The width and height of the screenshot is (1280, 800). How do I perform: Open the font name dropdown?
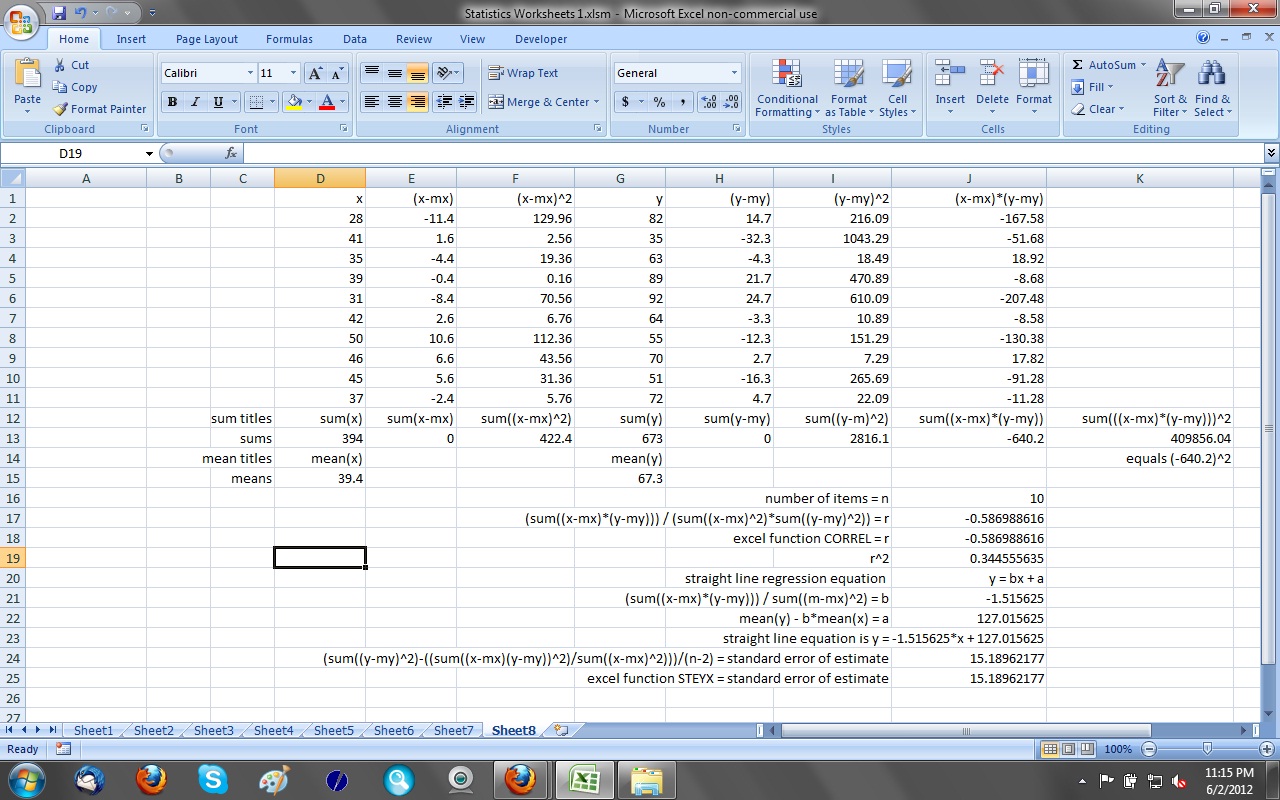(250, 73)
